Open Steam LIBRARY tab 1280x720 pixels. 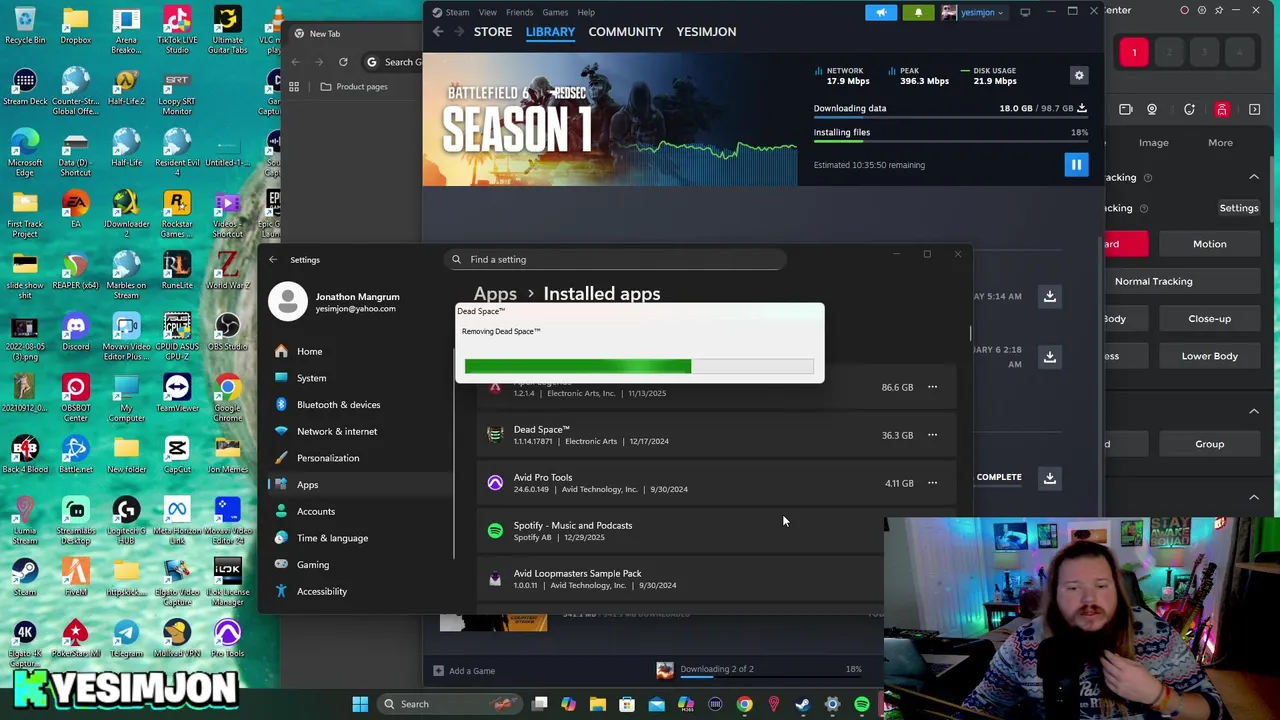(550, 32)
